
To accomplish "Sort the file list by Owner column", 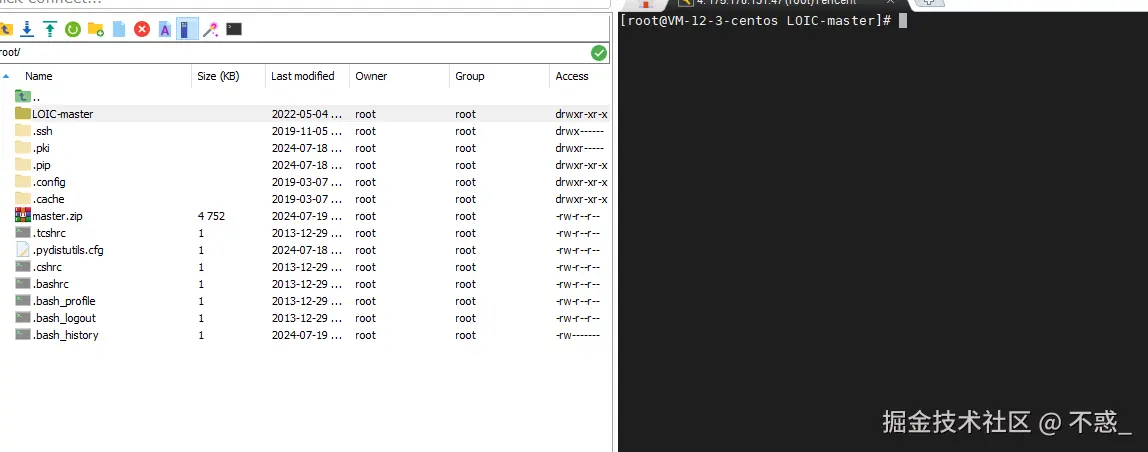I will click(371, 76).
